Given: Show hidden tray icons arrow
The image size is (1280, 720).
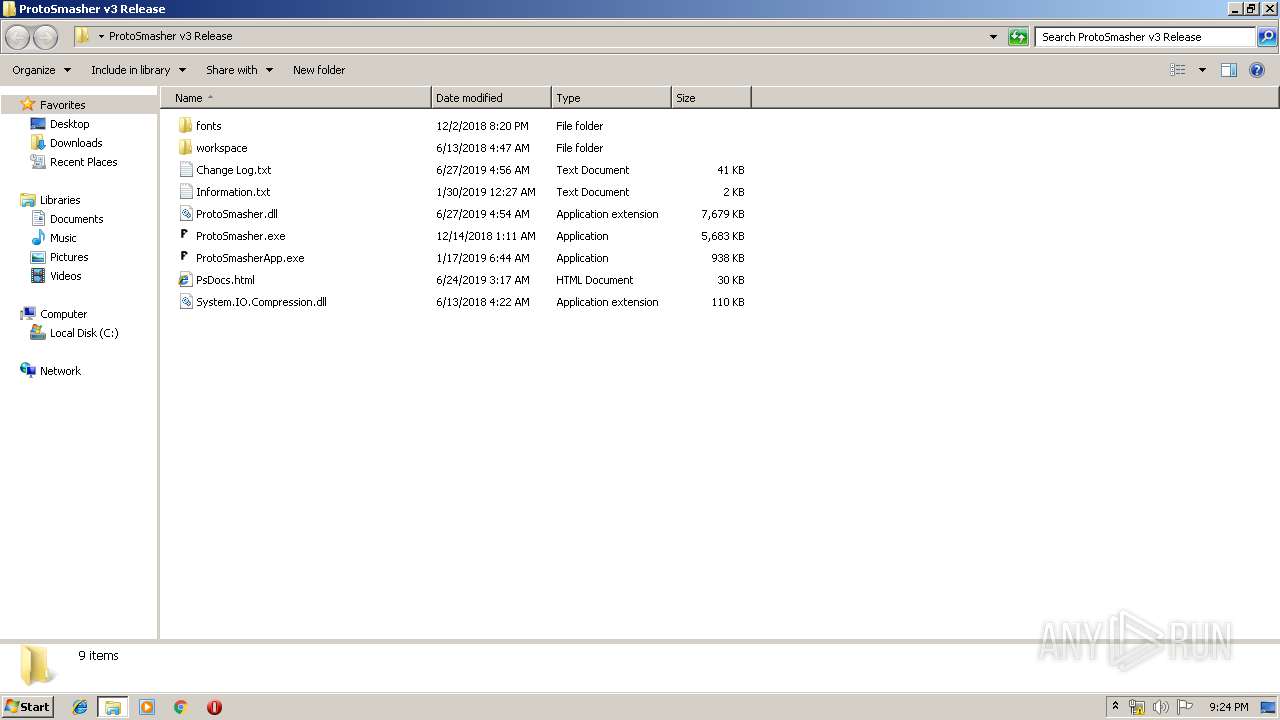Looking at the screenshot, I should coord(1115,707).
